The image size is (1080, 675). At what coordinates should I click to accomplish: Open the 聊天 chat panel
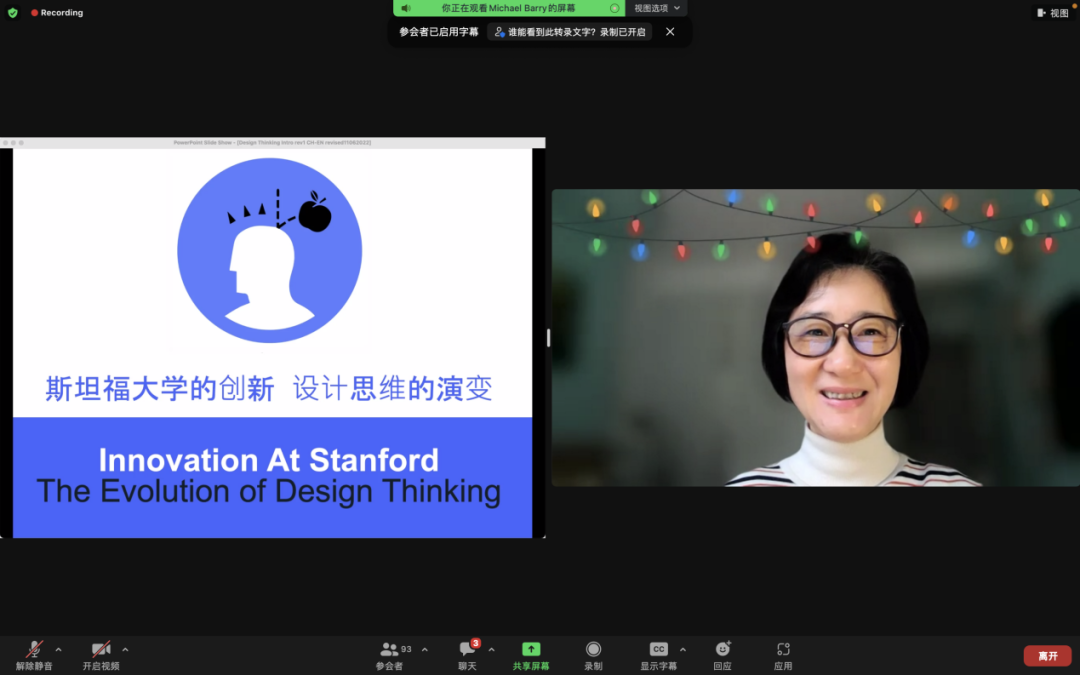(468, 656)
